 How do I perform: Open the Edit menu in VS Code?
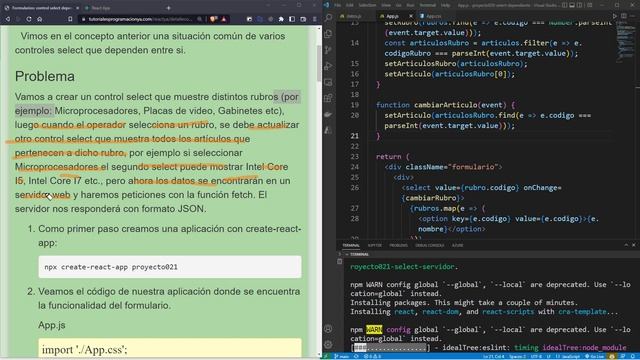[x=350, y=5]
